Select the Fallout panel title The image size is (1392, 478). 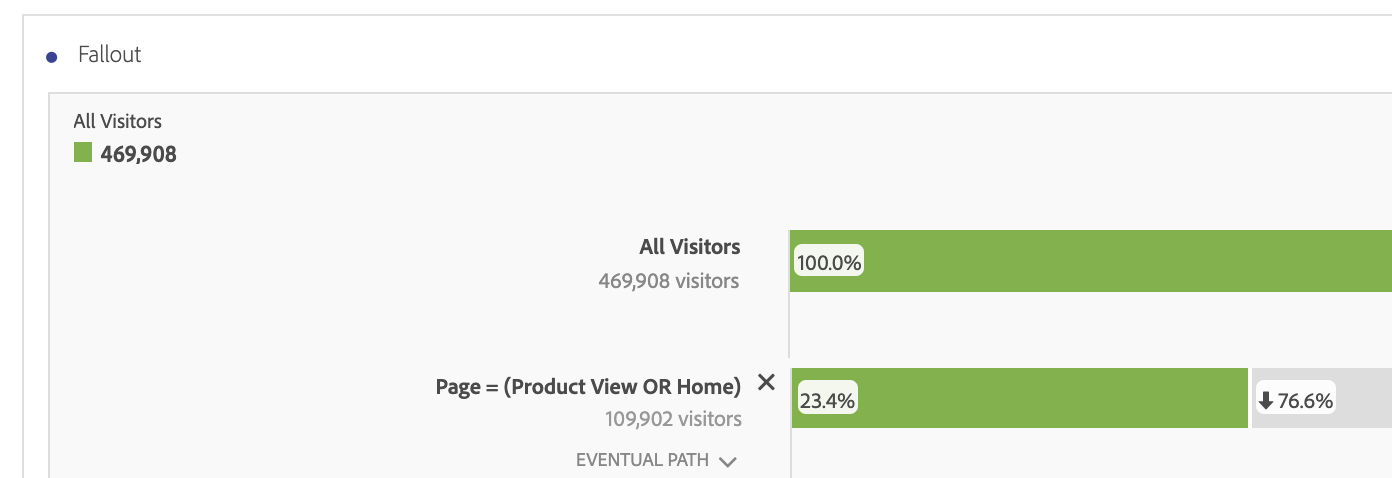point(110,55)
